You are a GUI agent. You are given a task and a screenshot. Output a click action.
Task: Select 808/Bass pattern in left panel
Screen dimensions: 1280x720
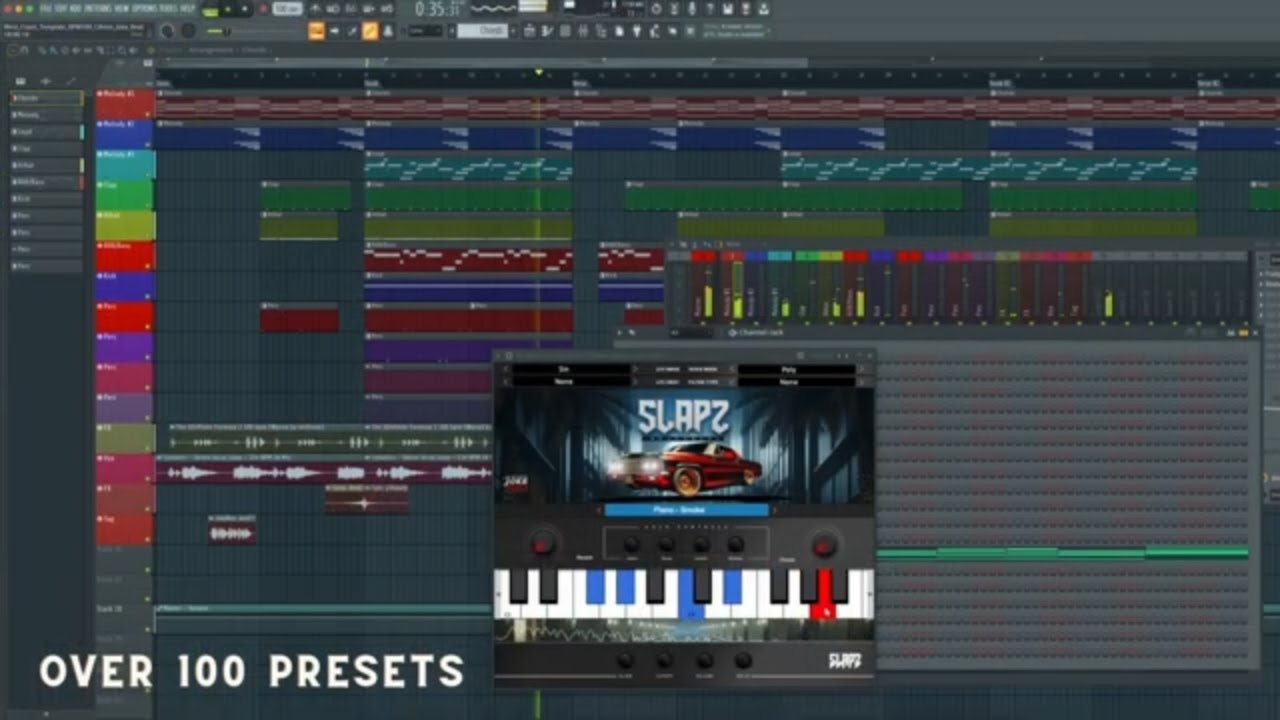tap(47, 182)
